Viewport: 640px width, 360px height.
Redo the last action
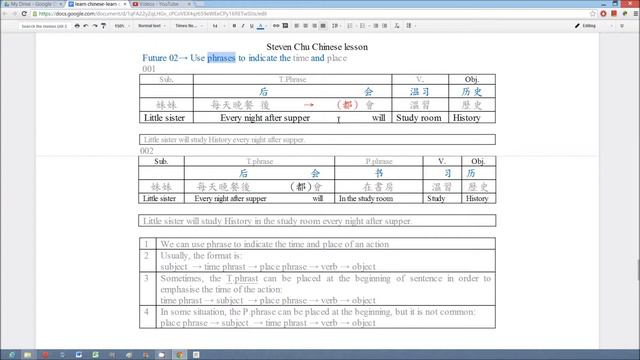[95, 26]
